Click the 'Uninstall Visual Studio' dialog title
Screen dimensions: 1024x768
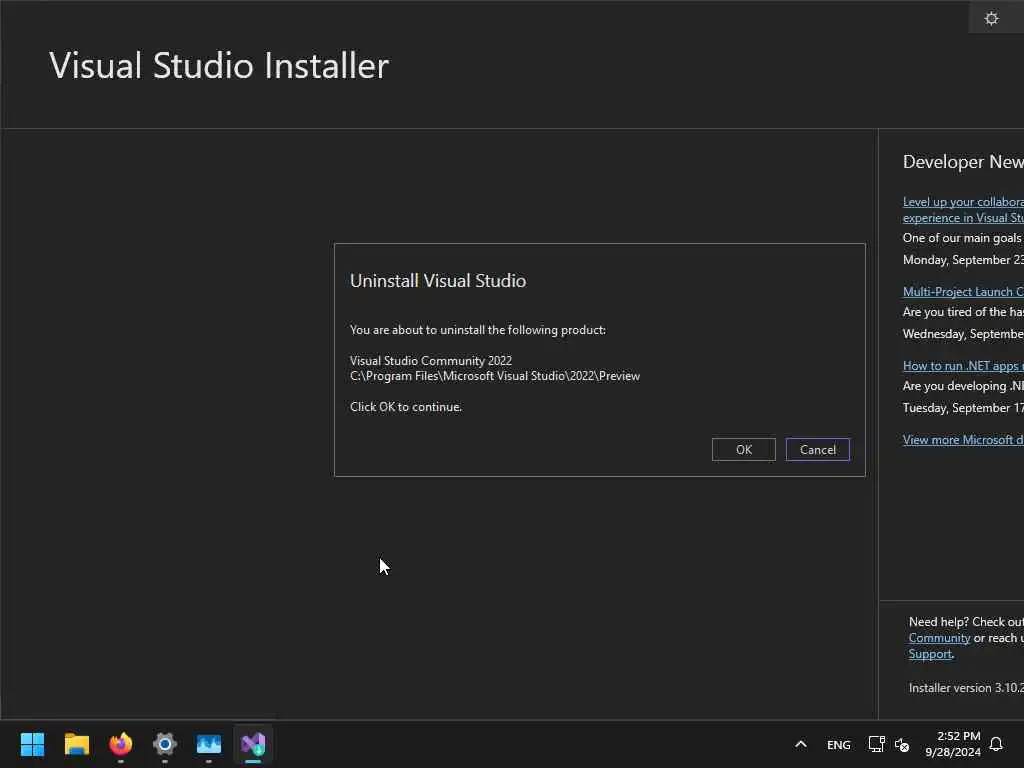tap(438, 281)
